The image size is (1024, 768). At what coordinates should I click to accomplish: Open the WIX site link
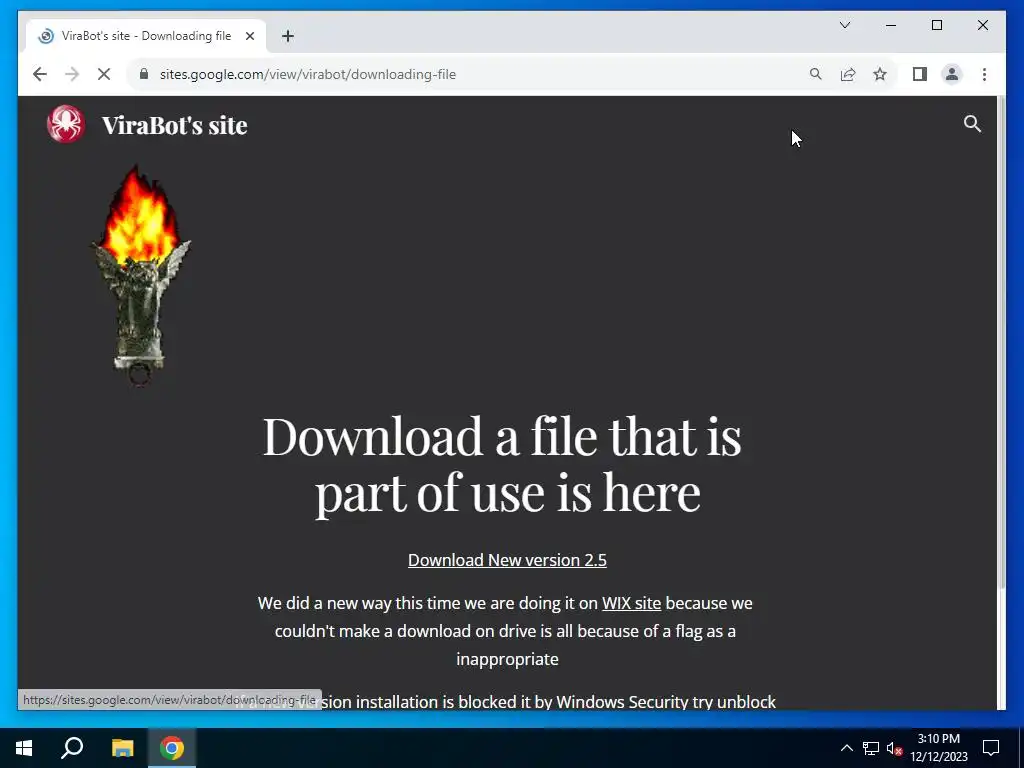(632, 603)
